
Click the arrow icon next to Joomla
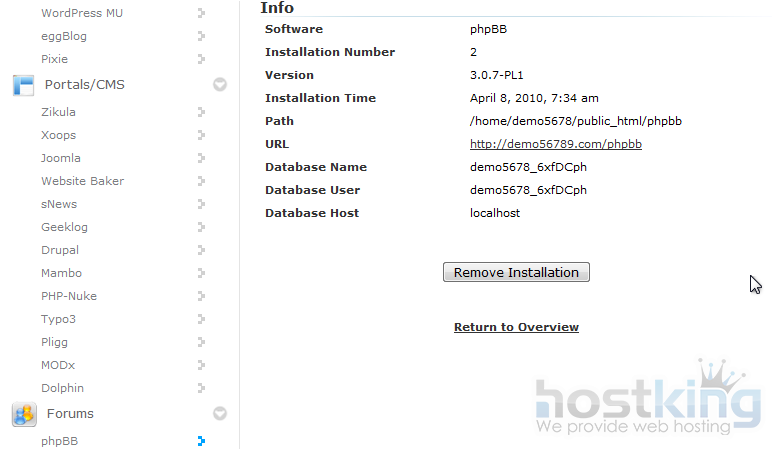pyautogui.click(x=201, y=158)
